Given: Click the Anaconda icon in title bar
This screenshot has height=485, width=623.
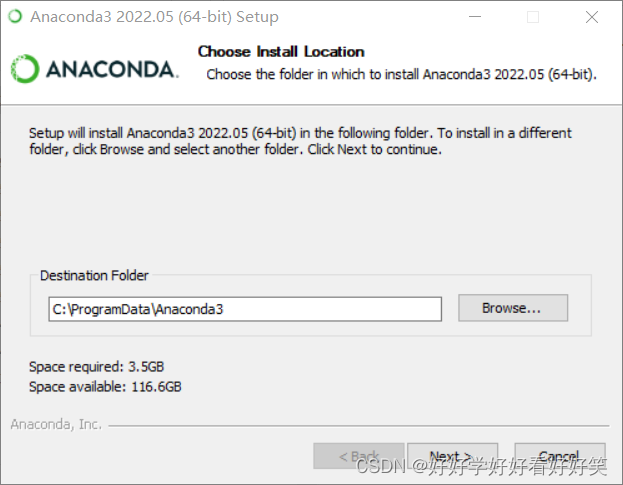Looking at the screenshot, I should pos(15,17).
